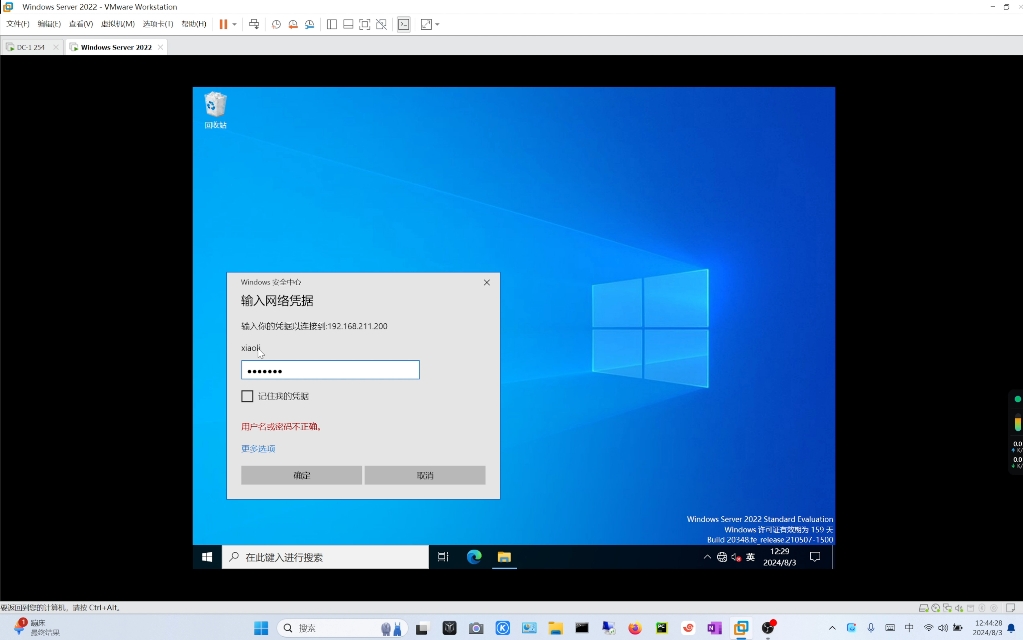1023x640 pixels.
Task: Check the 记住我的凭据 checkbox
Action: click(x=247, y=396)
